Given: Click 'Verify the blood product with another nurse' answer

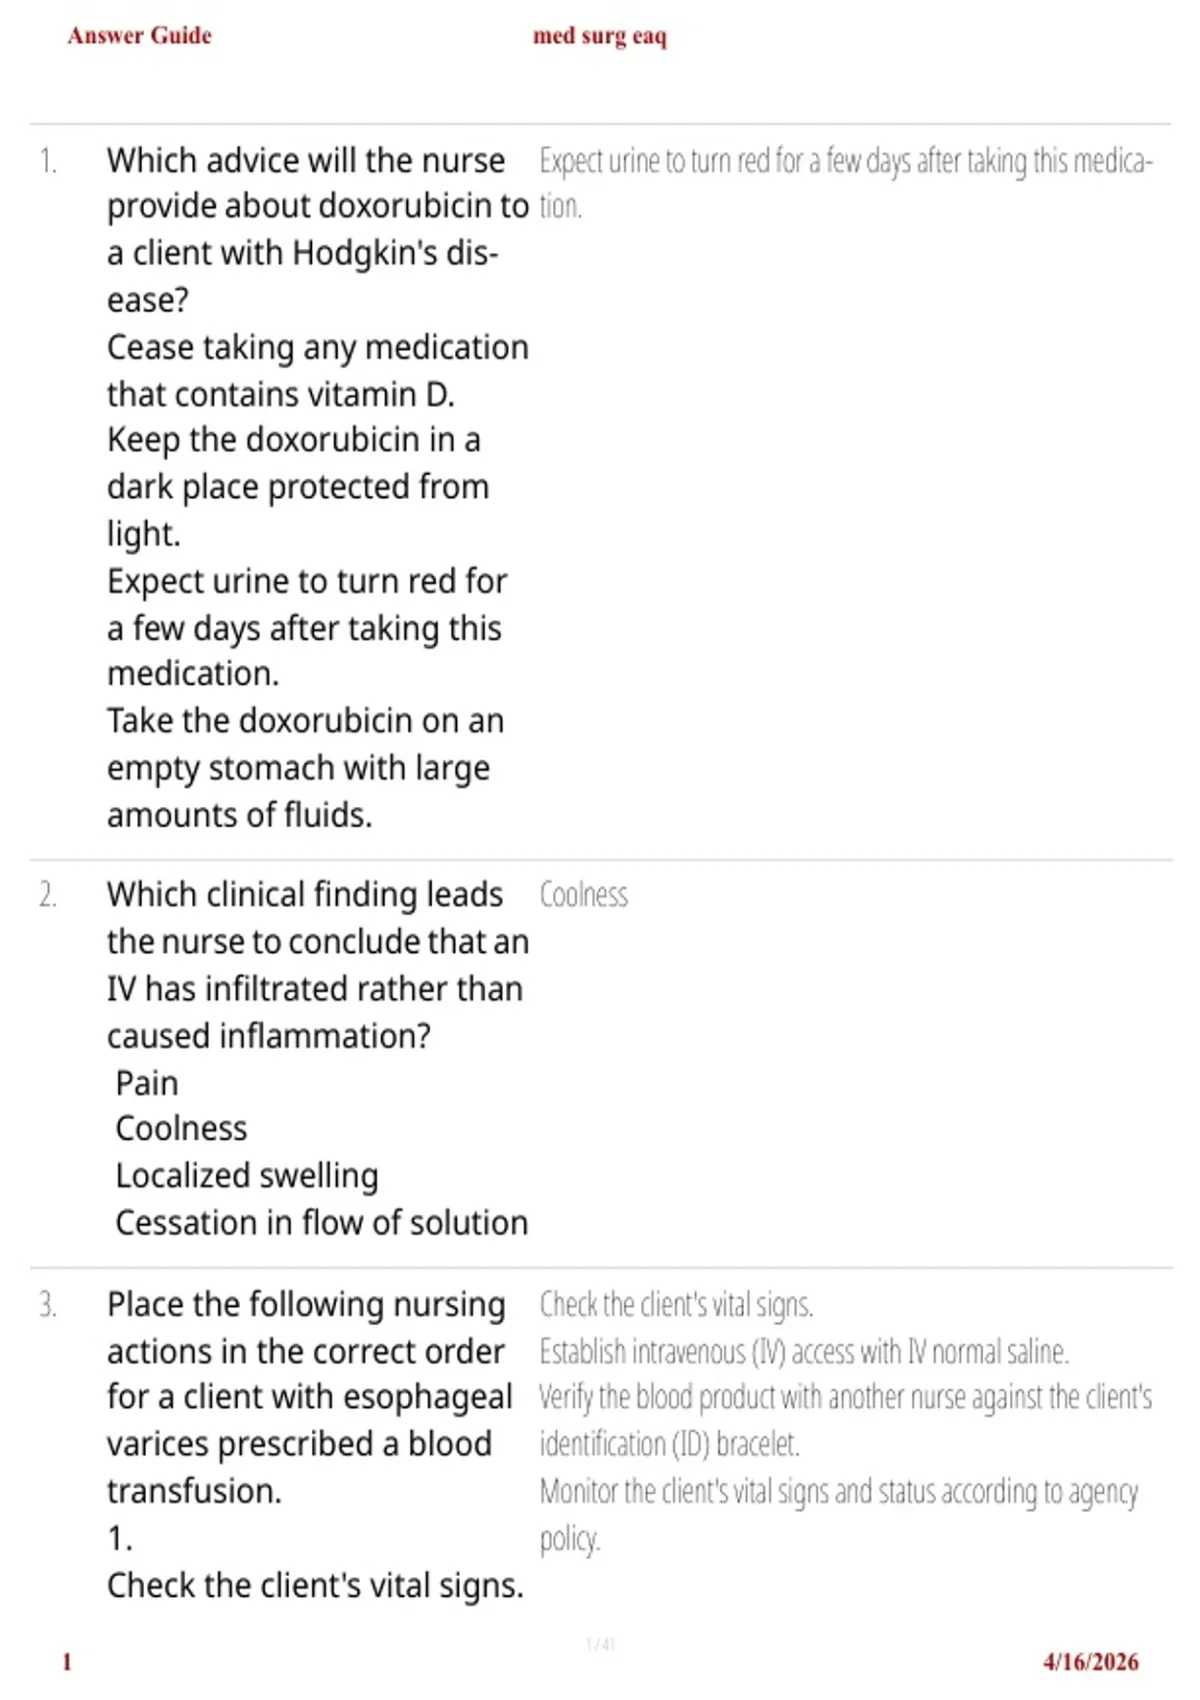Looking at the screenshot, I should point(846,1420).
